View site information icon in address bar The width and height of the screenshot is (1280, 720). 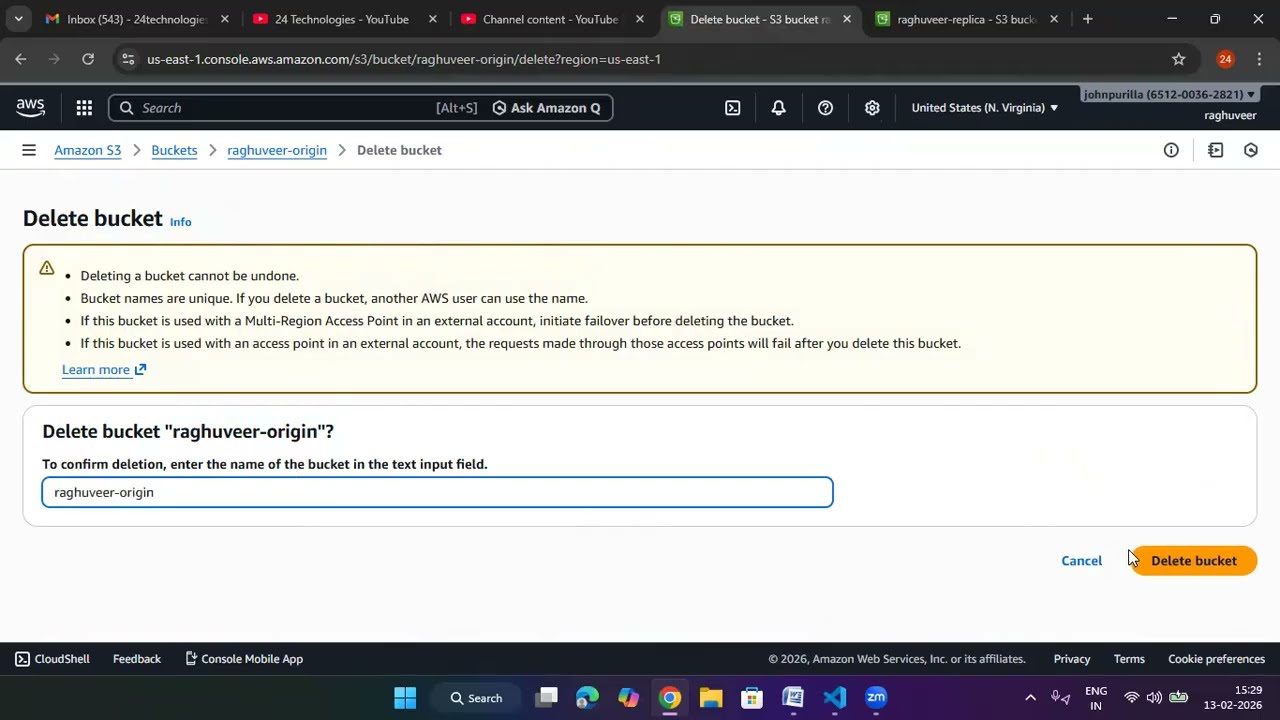(x=127, y=59)
